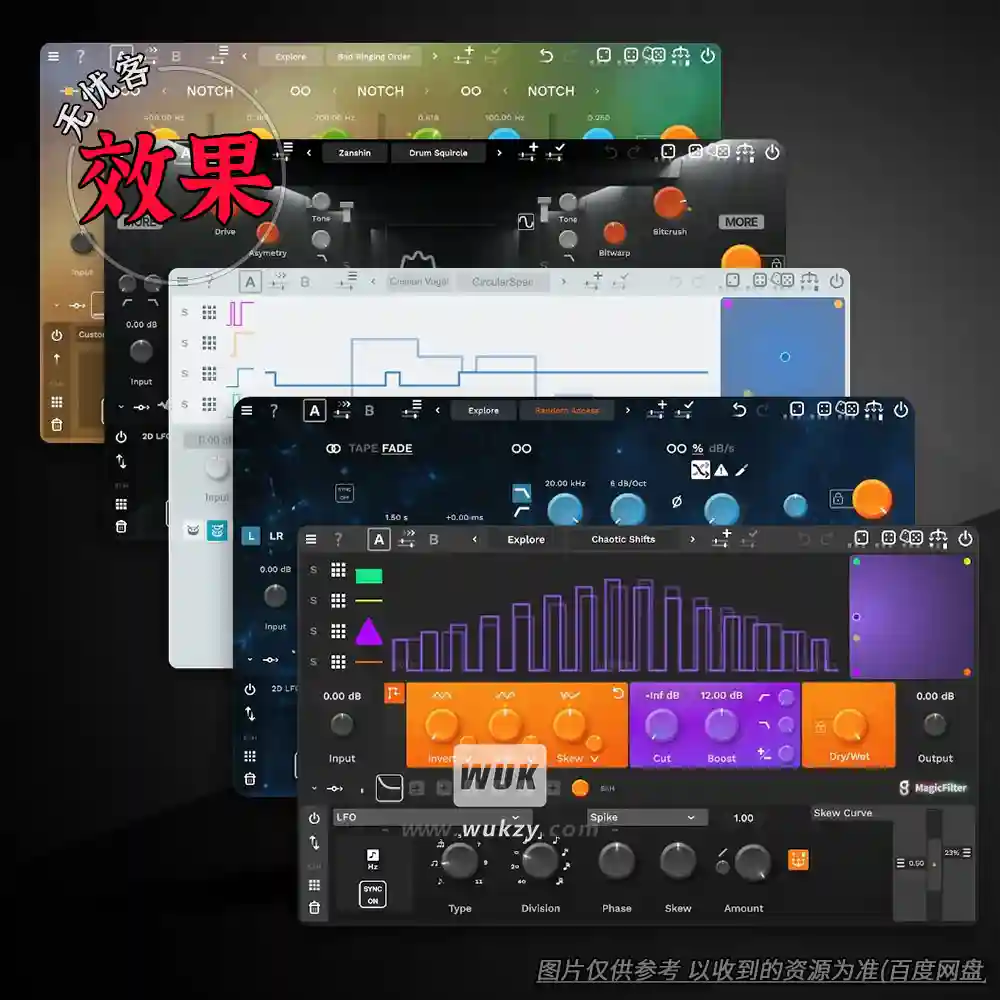Toggle the LFO power button in modulator sidebar

coord(314,818)
